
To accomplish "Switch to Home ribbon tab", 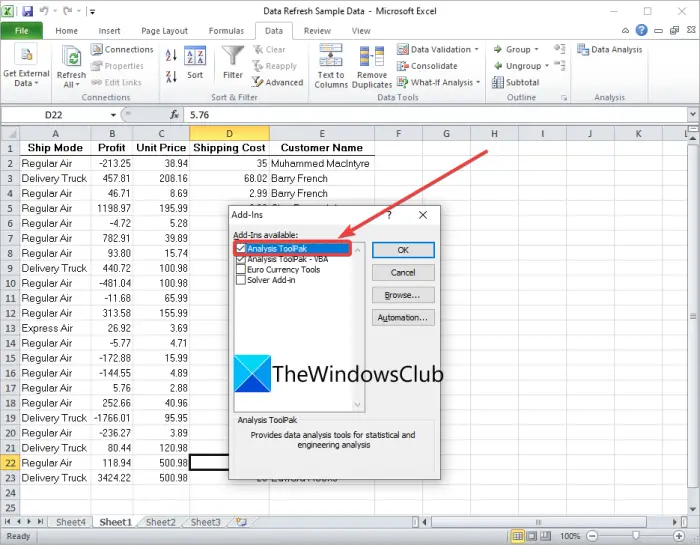I will click(67, 30).
